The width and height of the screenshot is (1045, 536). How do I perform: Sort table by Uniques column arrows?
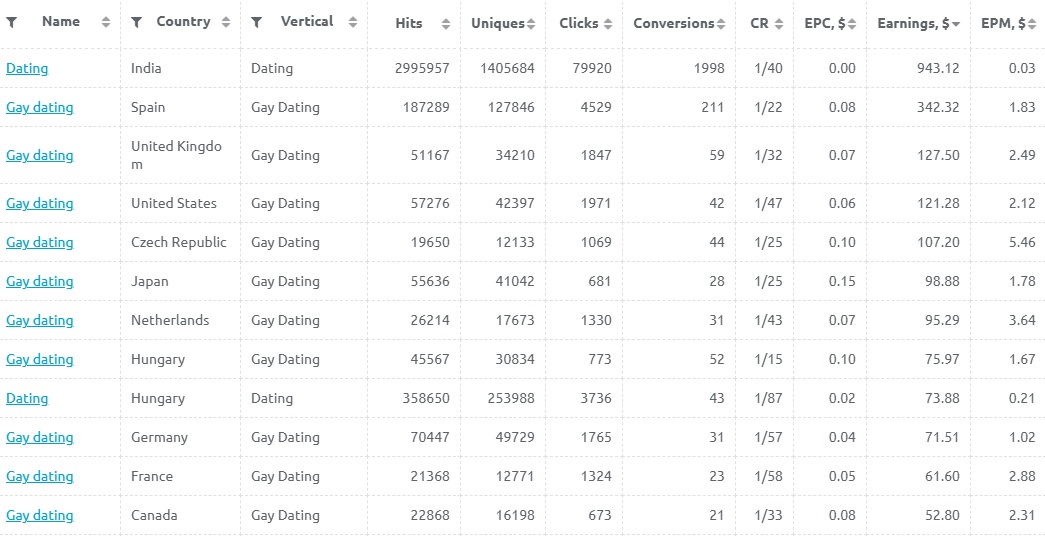point(531,23)
